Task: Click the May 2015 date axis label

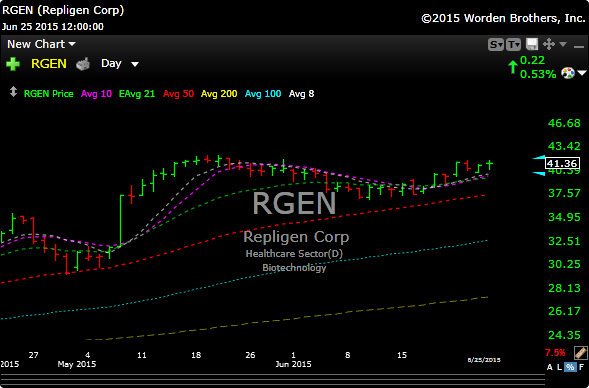Action: point(77,364)
